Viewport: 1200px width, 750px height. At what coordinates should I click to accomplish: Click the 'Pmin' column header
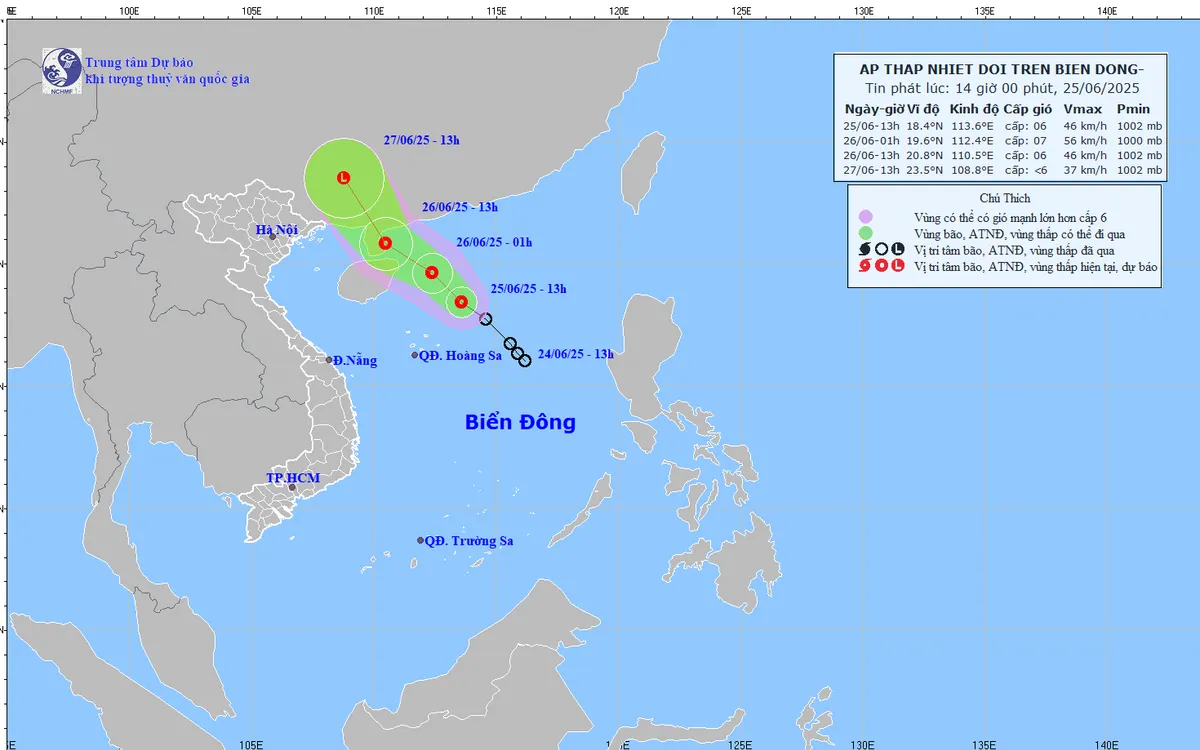click(1134, 109)
